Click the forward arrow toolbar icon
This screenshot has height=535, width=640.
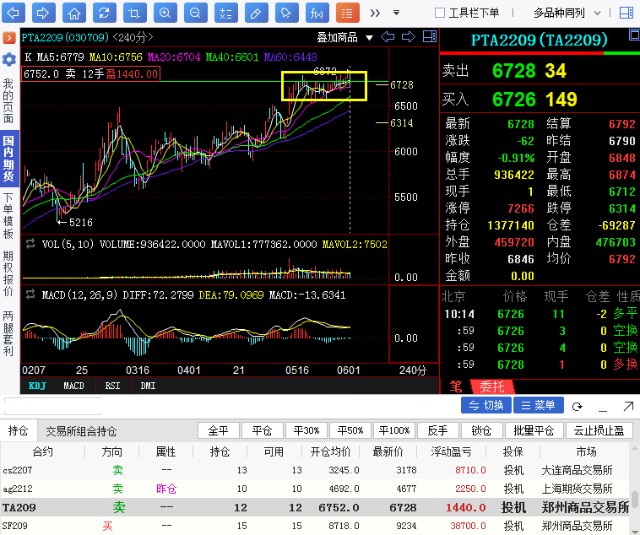coord(43,13)
